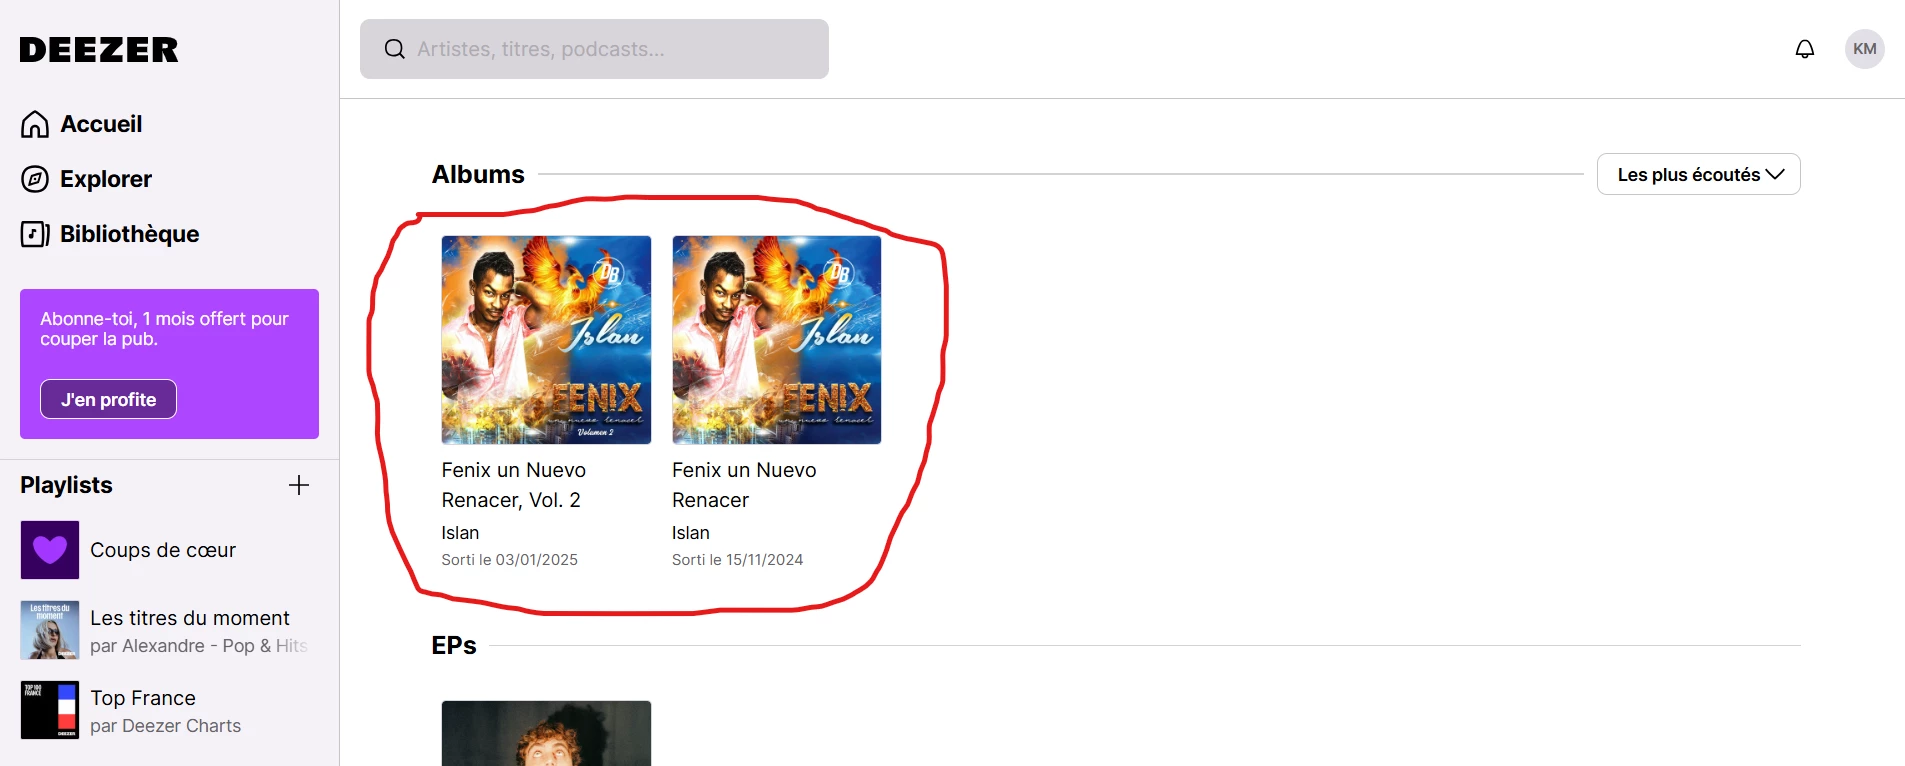Click the search magnifier icon

(x=395, y=49)
